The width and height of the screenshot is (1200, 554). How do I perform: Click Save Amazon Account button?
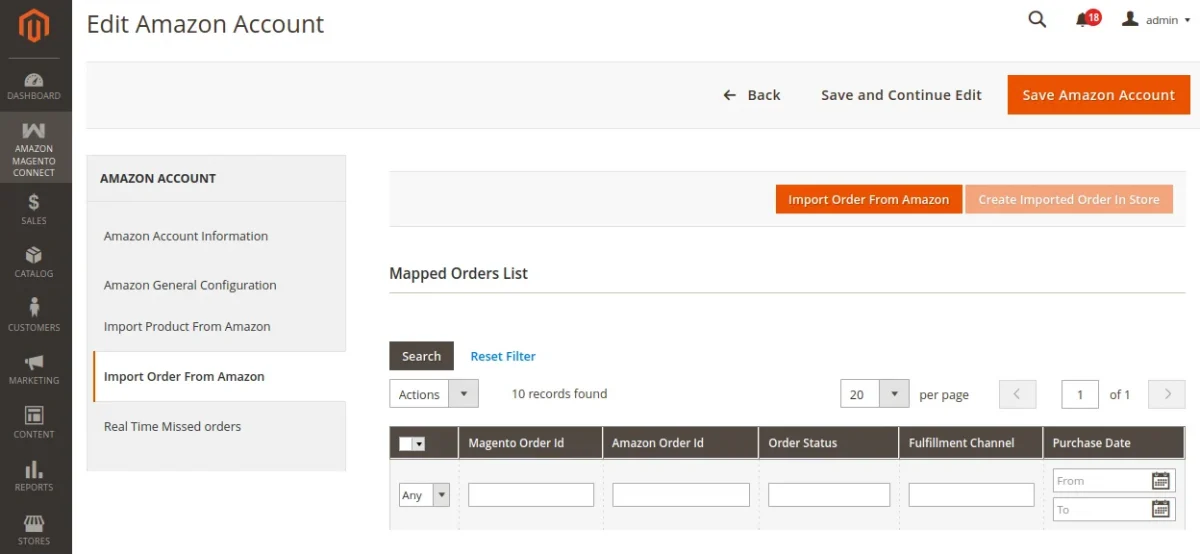1098,95
